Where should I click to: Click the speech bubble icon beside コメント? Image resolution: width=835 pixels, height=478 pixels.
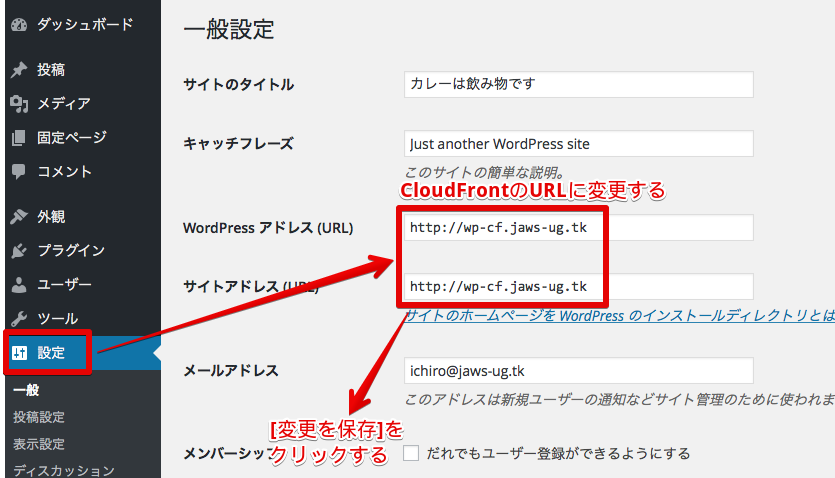[x=19, y=172]
